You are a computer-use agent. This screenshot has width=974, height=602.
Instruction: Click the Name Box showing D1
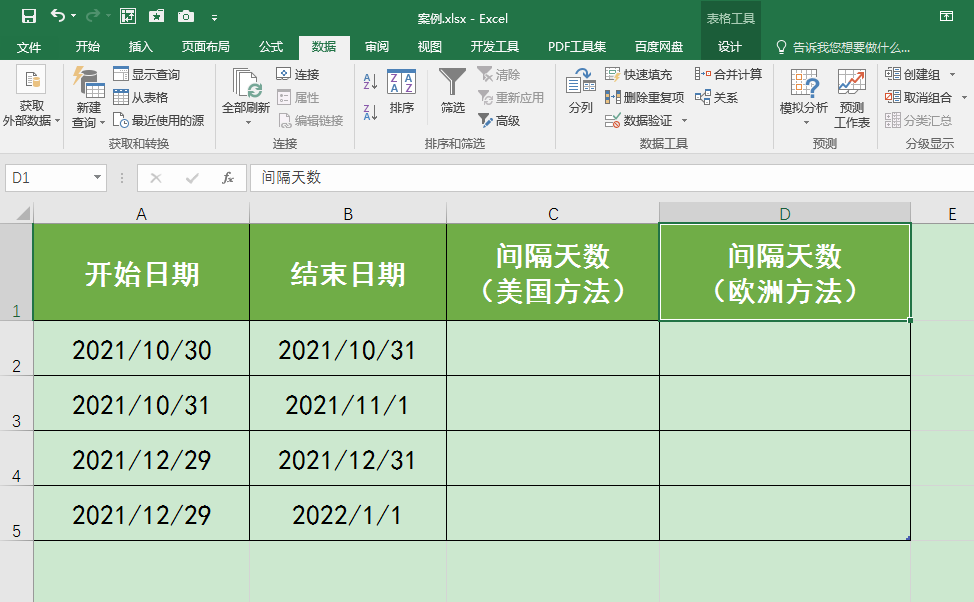point(48,178)
